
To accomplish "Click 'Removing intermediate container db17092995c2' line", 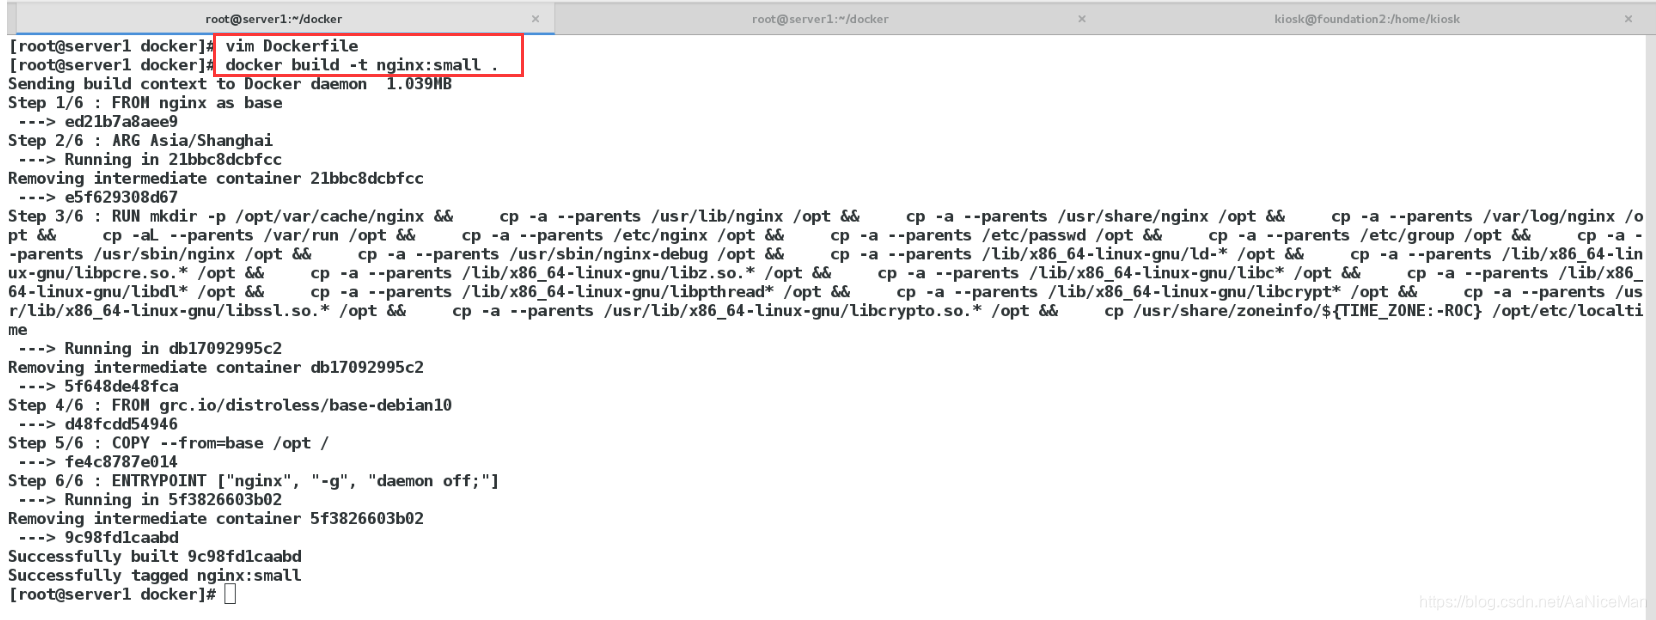I will (216, 368).
